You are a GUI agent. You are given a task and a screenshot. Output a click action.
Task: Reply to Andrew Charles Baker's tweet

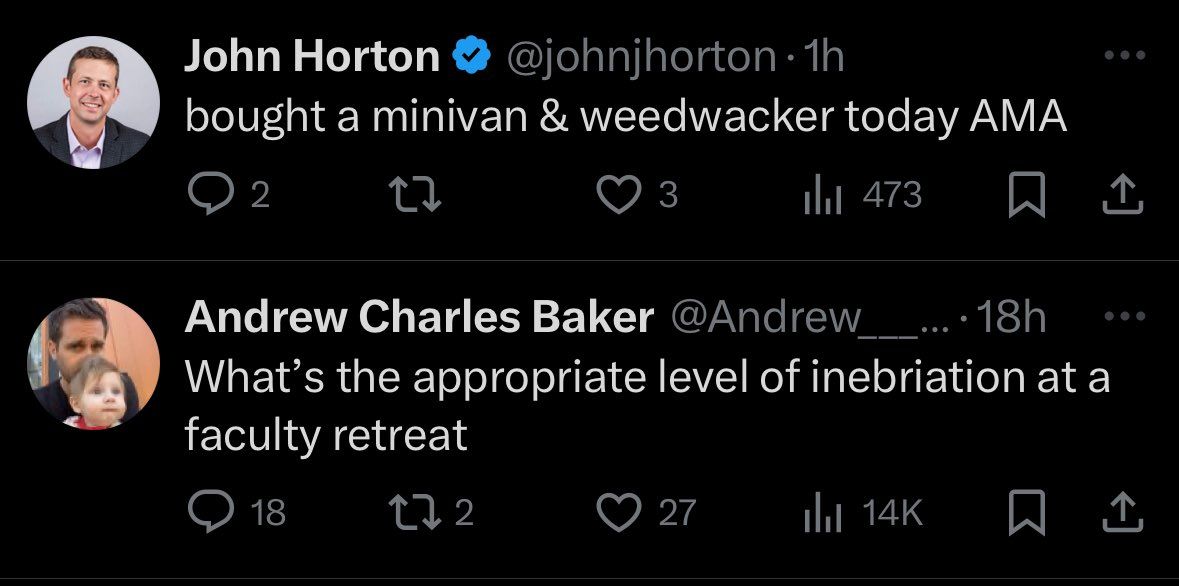(208, 512)
